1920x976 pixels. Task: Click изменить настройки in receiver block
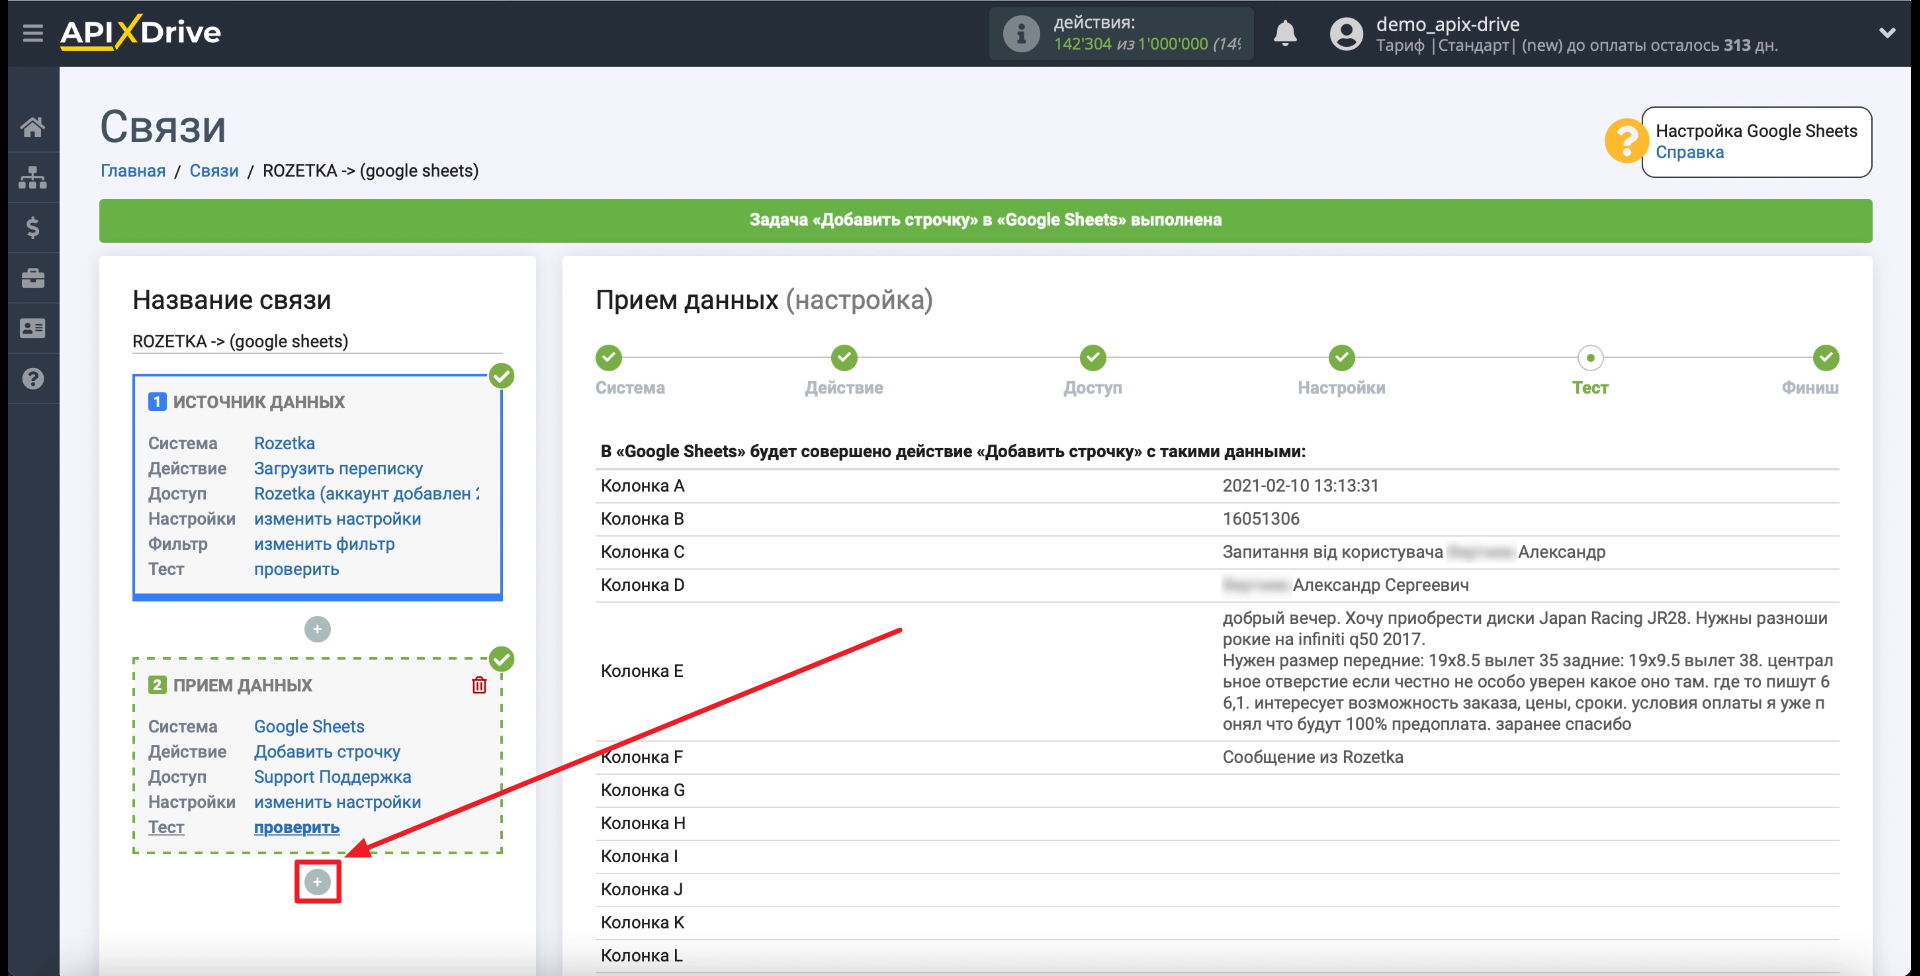click(337, 802)
